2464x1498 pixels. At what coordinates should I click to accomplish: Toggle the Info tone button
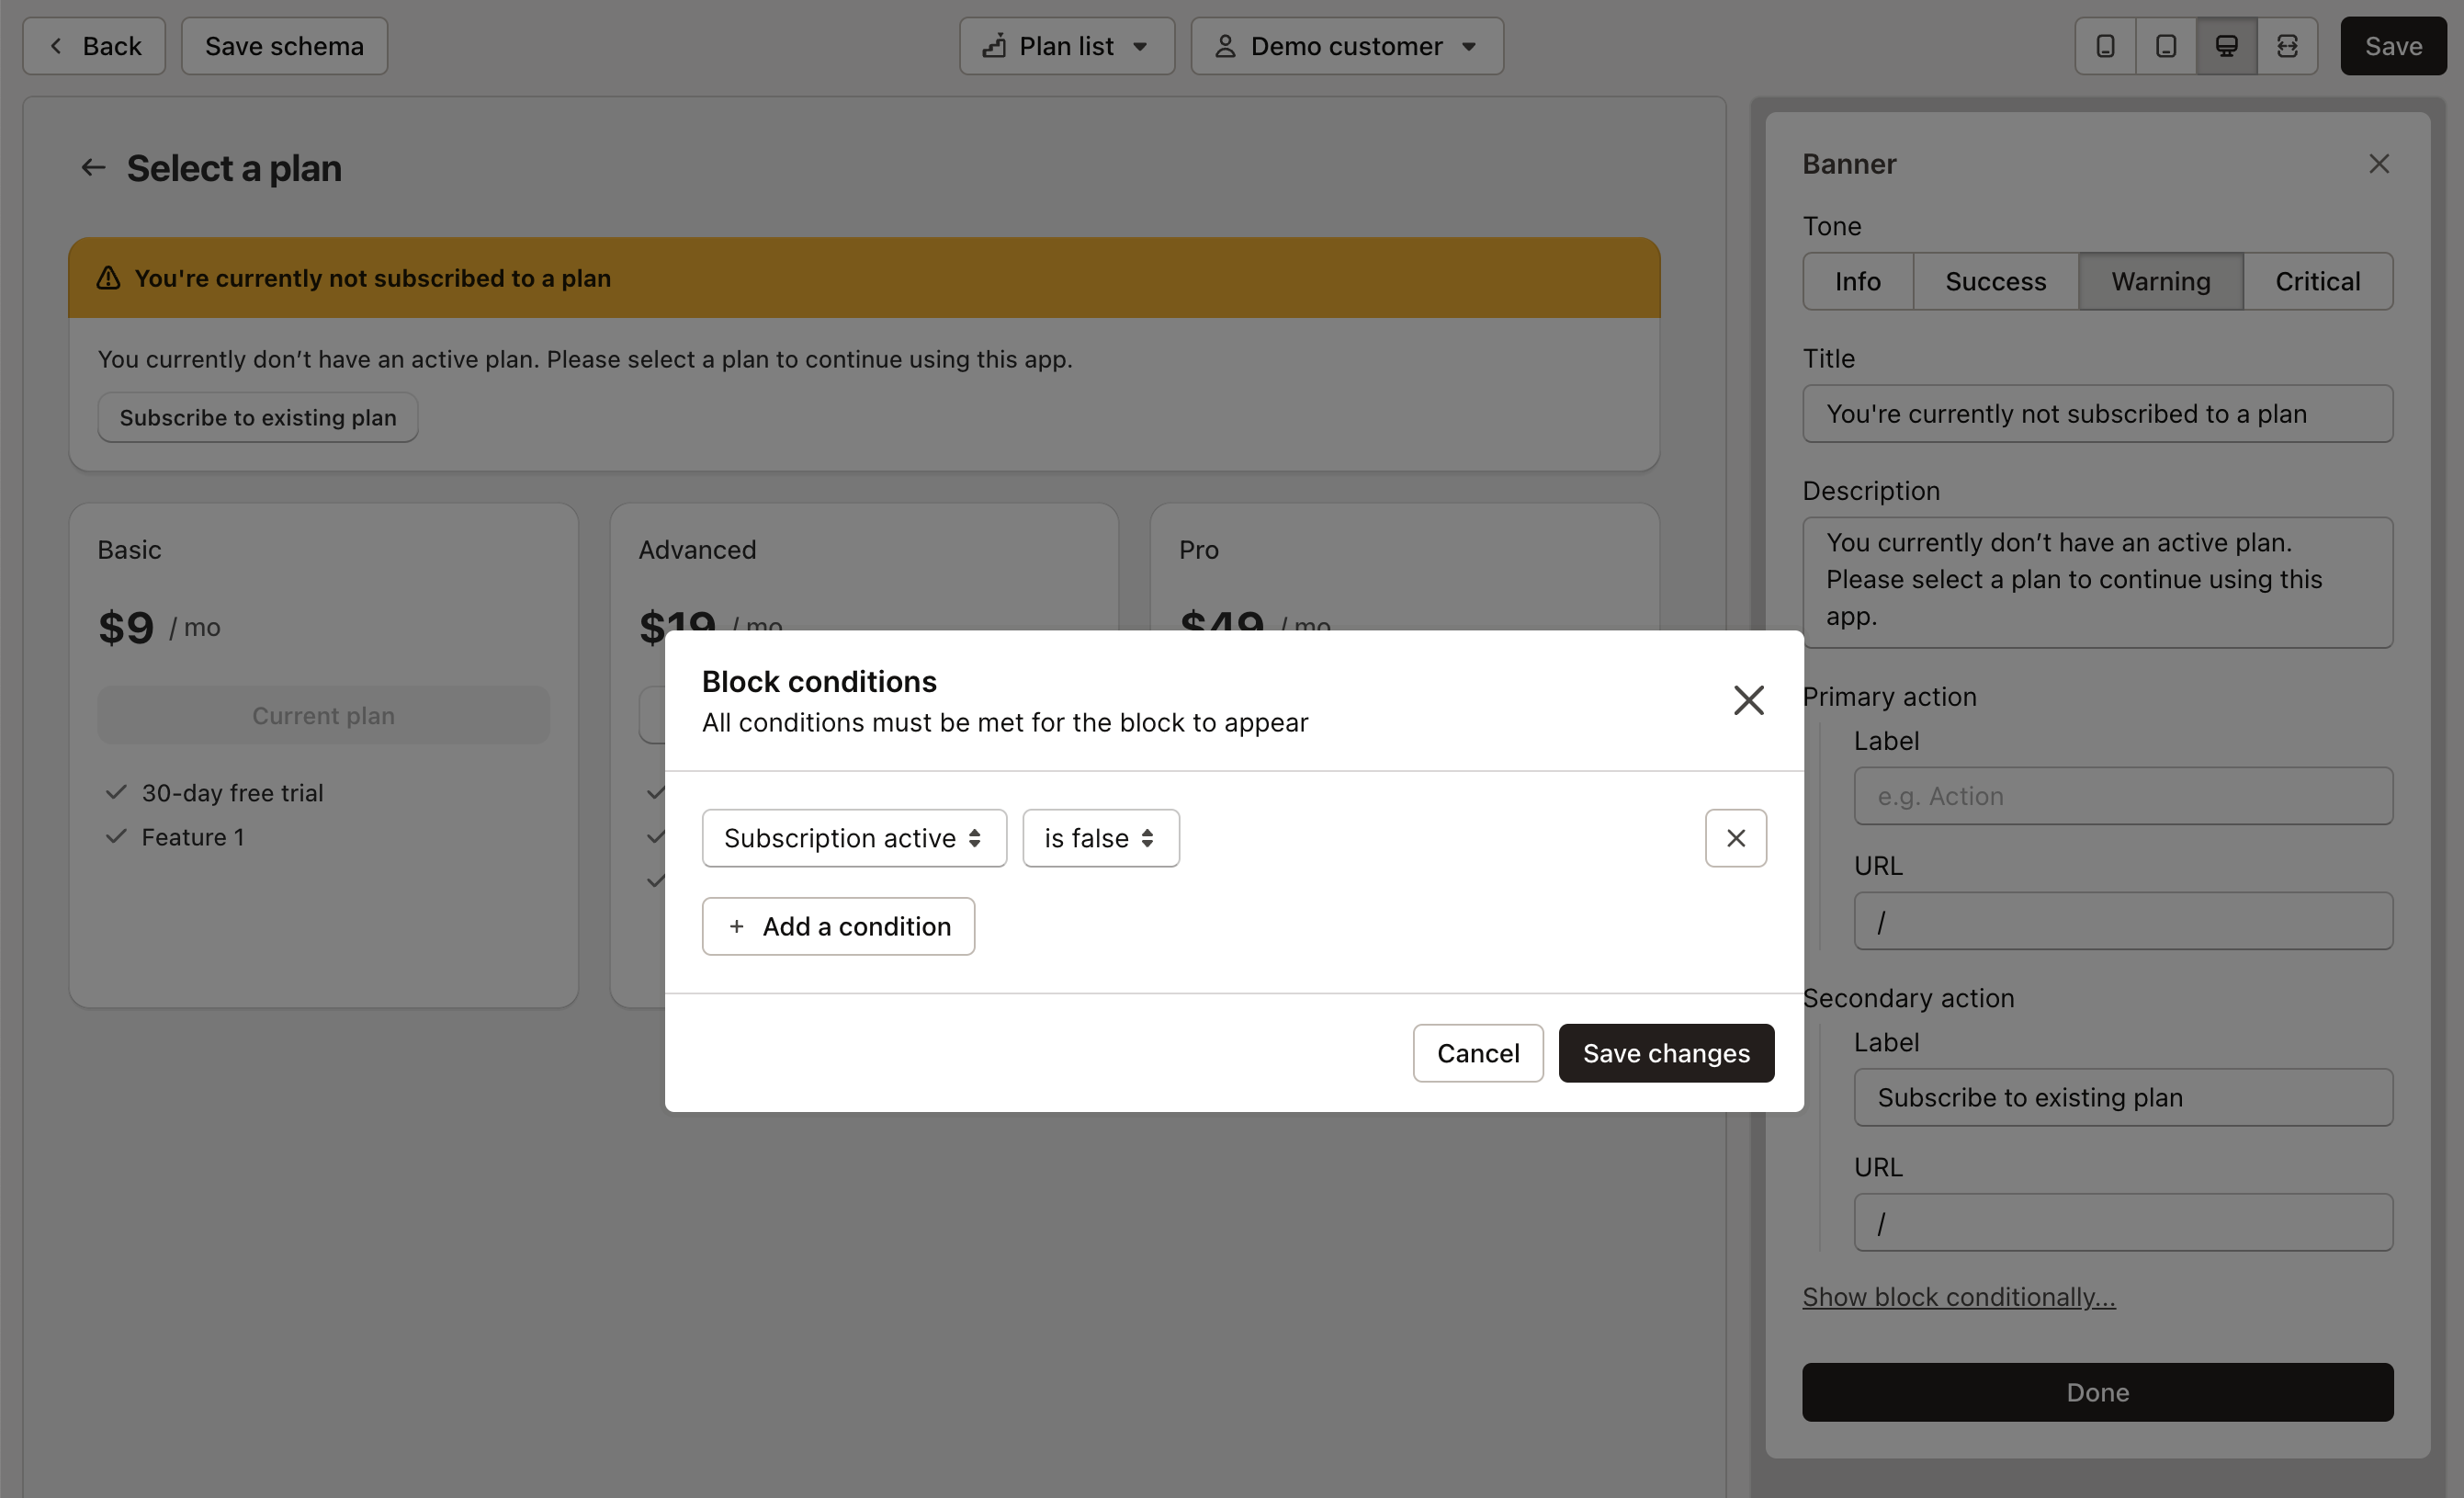(1859, 280)
